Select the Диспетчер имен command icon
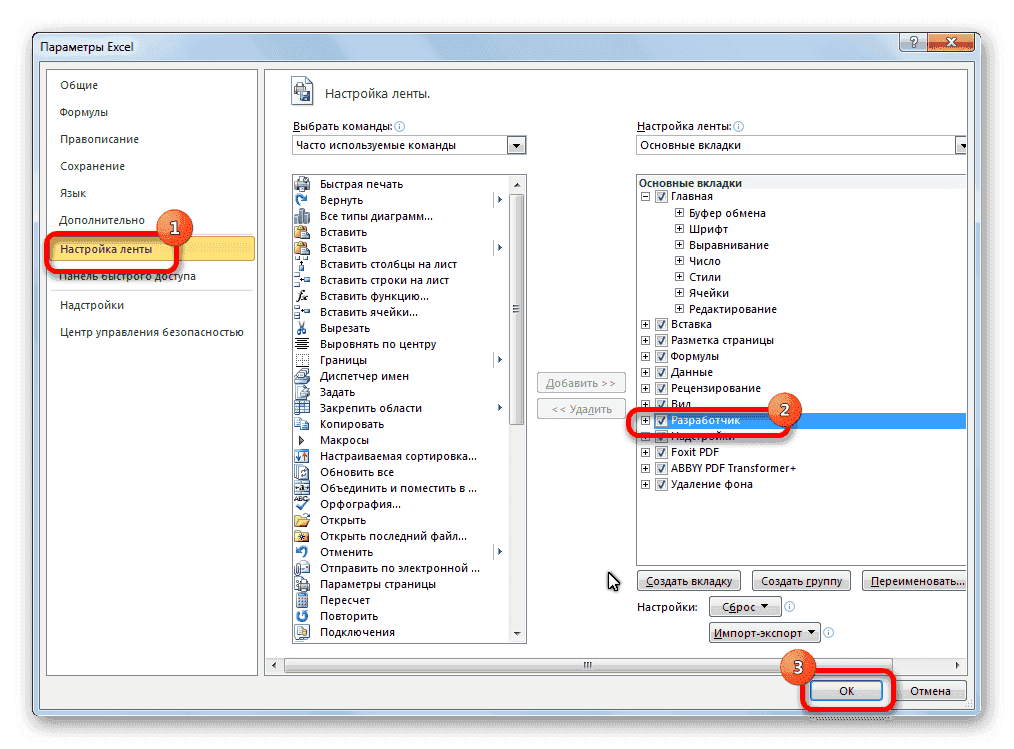The image size is (1014, 749). (x=302, y=375)
